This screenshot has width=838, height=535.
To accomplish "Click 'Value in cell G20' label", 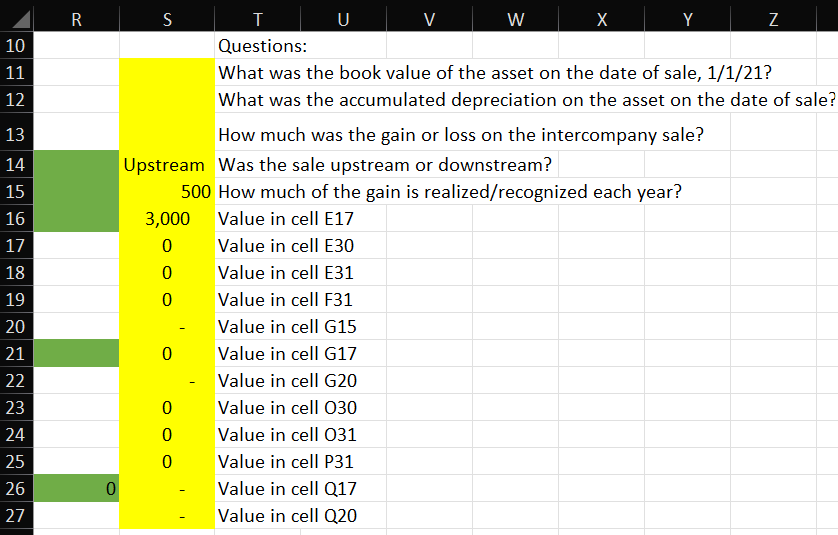I will tap(288, 381).
